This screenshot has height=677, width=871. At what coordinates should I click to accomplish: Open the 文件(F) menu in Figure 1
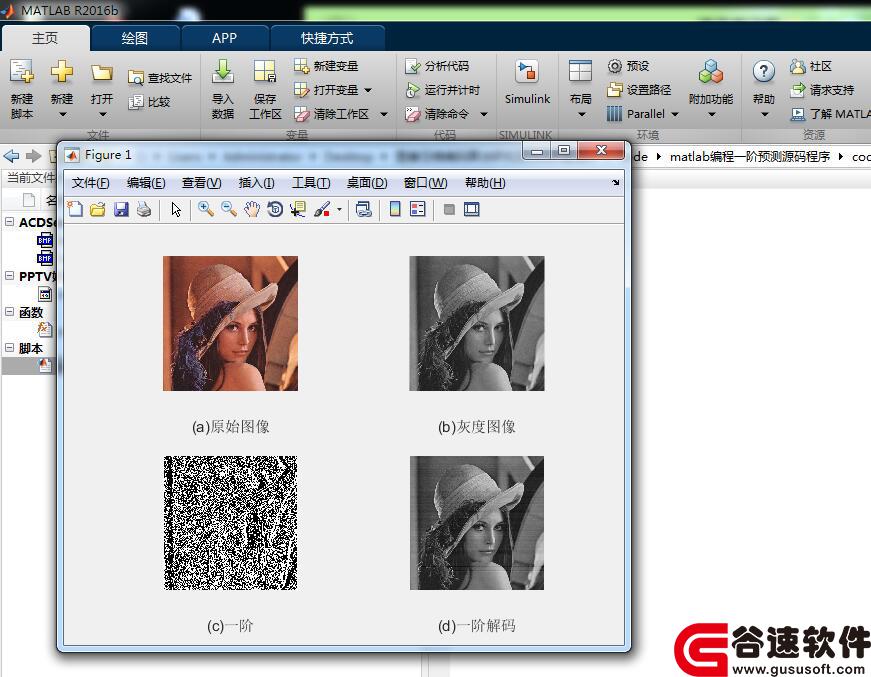(91, 183)
